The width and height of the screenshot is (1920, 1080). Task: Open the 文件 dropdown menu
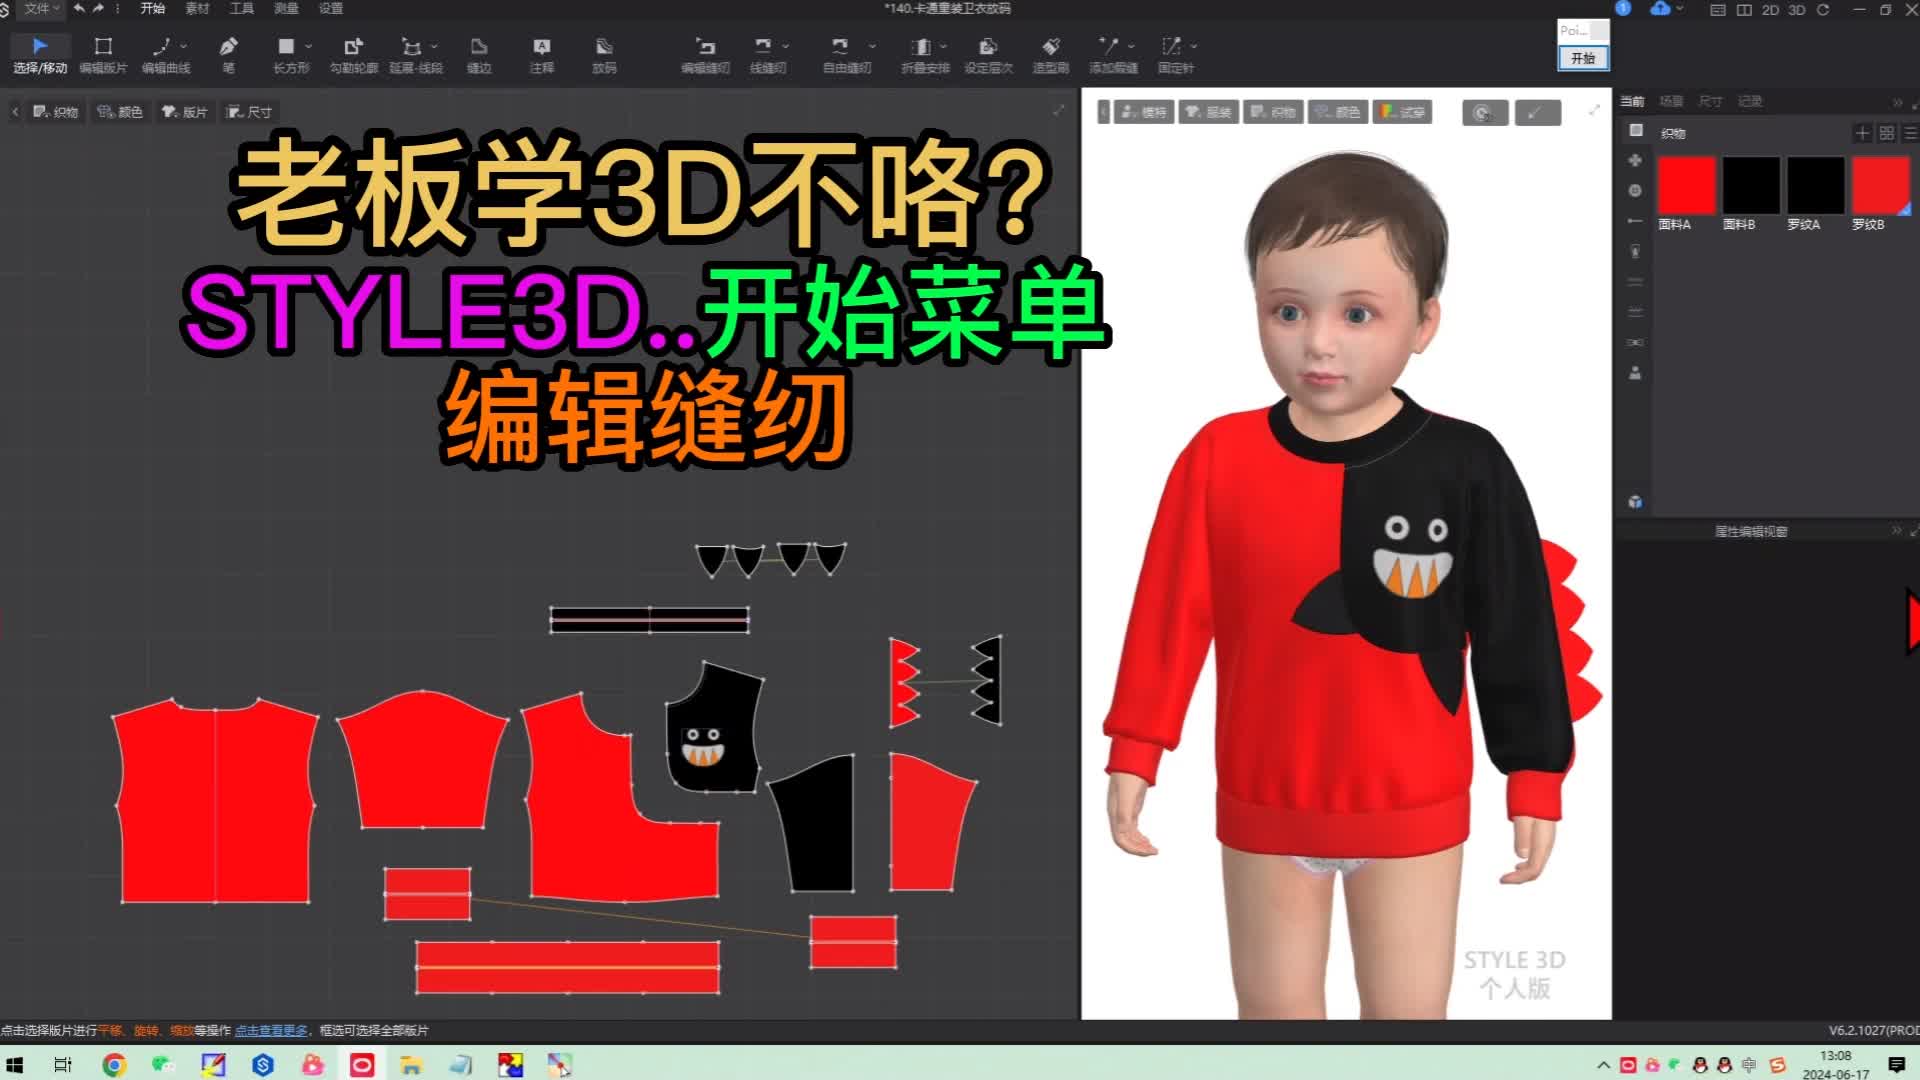point(41,8)
